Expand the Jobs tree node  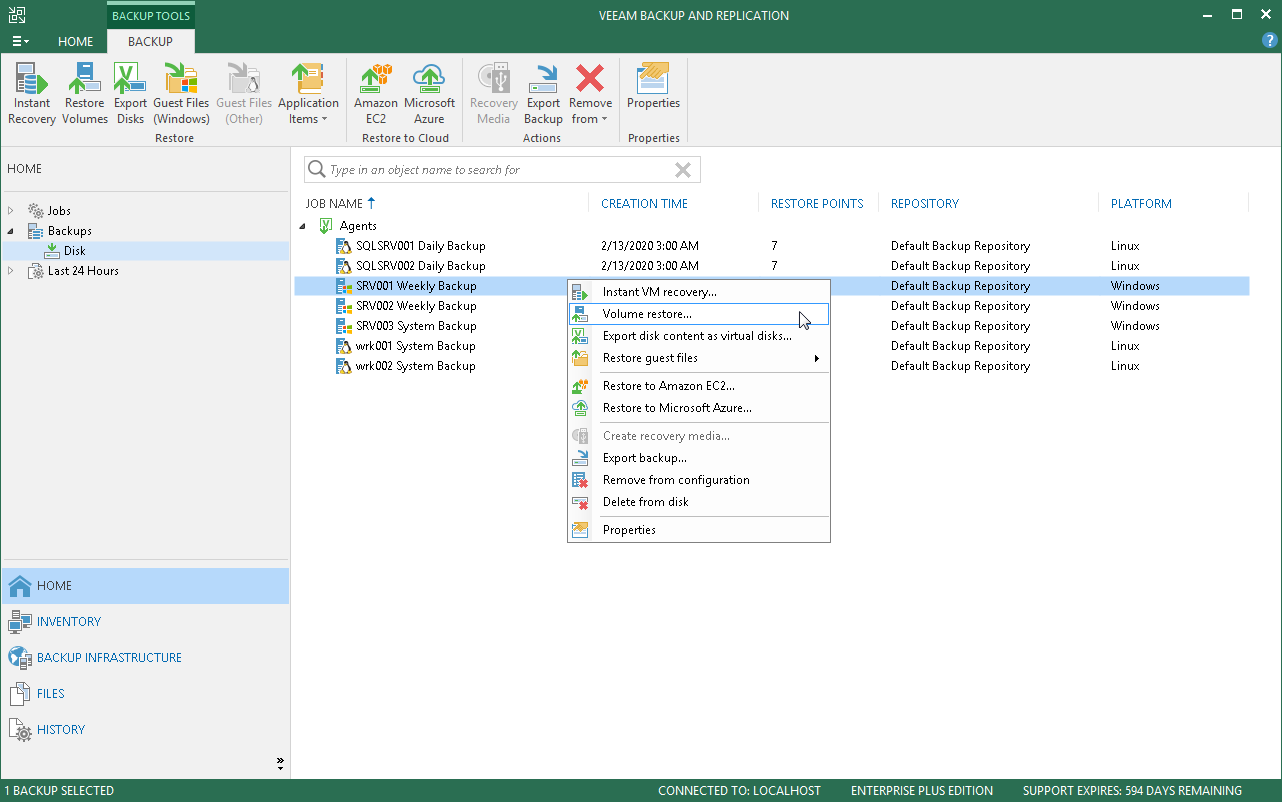[x=11, y=211]
